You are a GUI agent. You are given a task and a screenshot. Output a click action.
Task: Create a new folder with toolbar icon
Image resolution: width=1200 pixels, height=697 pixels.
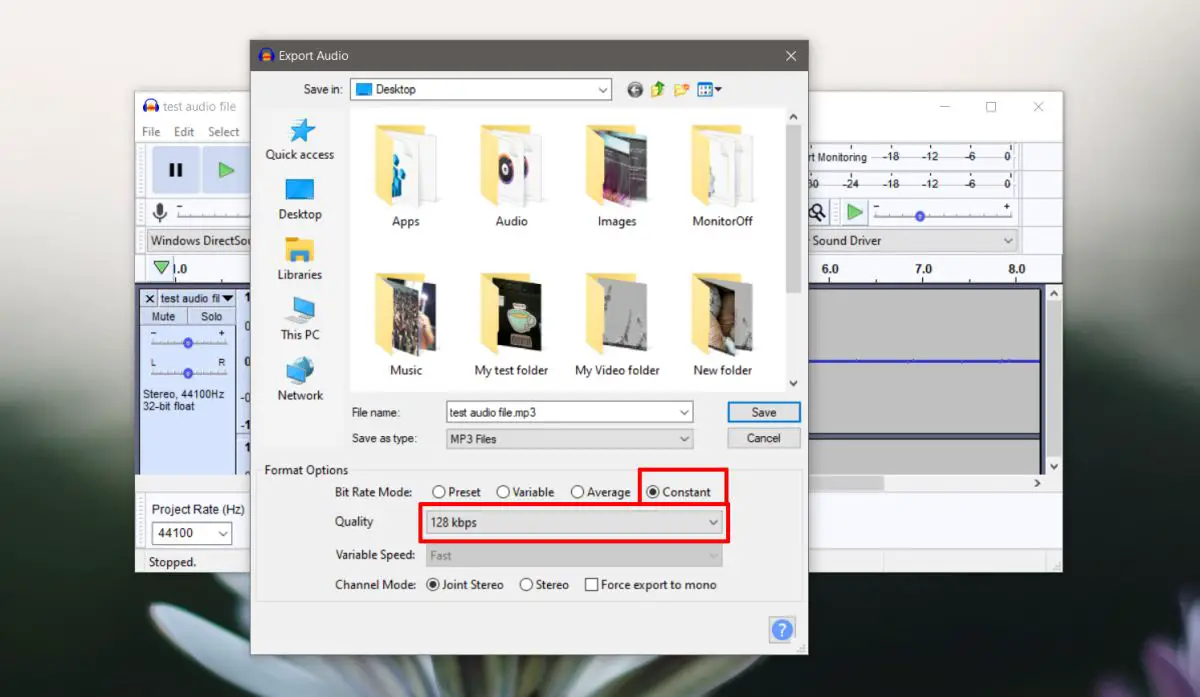coord(682,90)
